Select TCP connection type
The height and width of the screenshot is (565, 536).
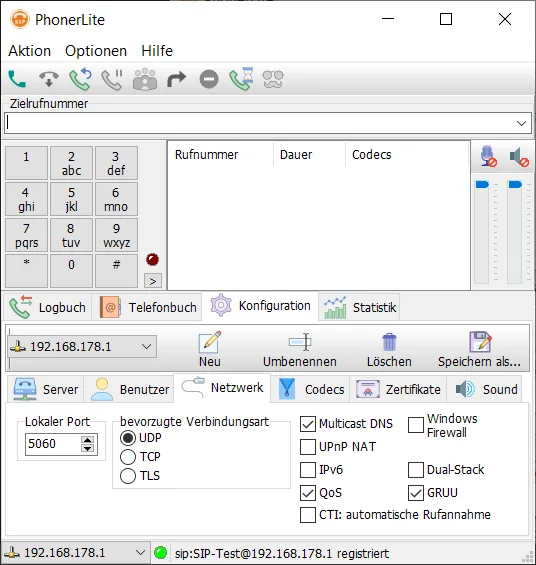coord(128,457)
